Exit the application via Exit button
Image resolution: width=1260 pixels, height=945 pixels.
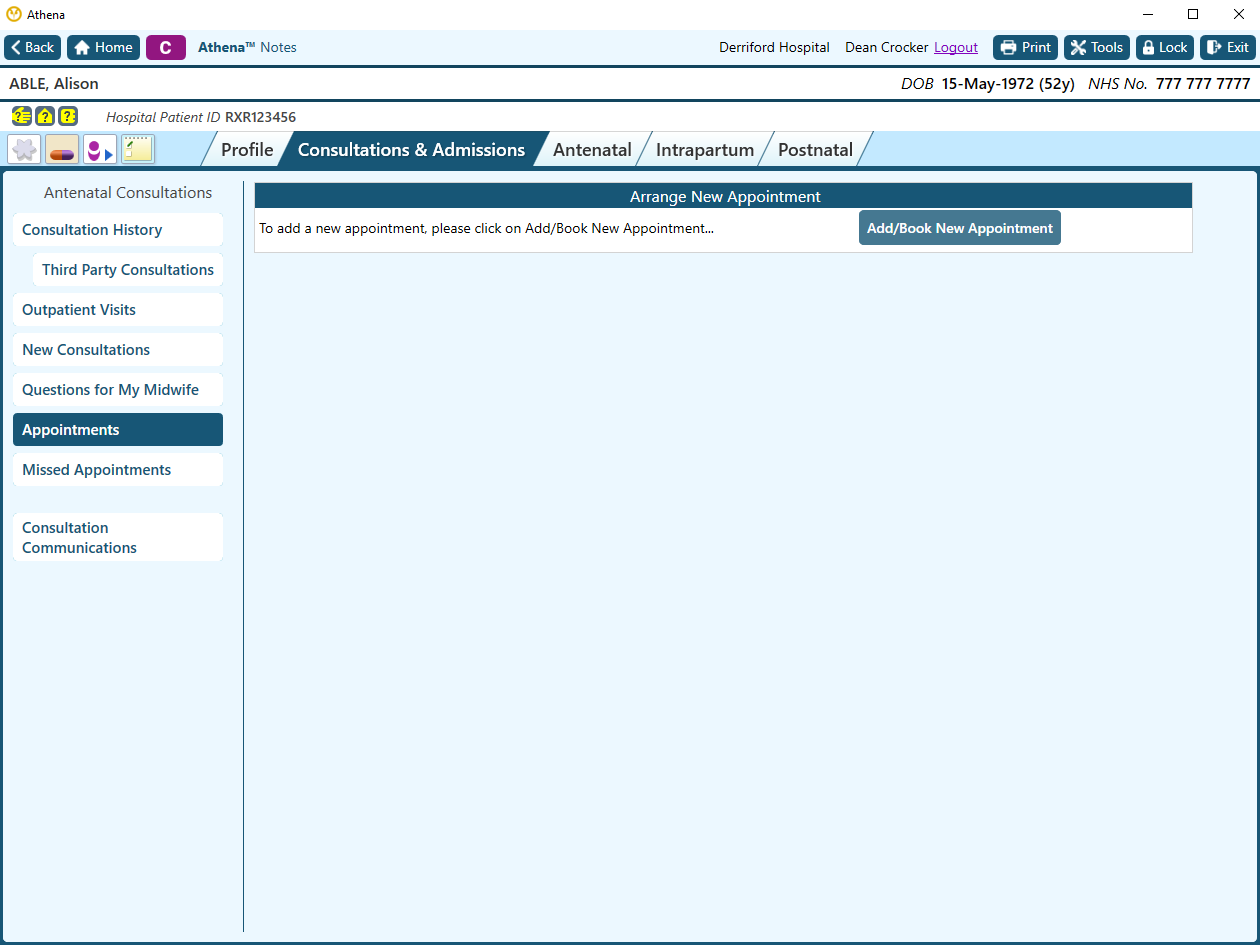tap(1227, 47)
